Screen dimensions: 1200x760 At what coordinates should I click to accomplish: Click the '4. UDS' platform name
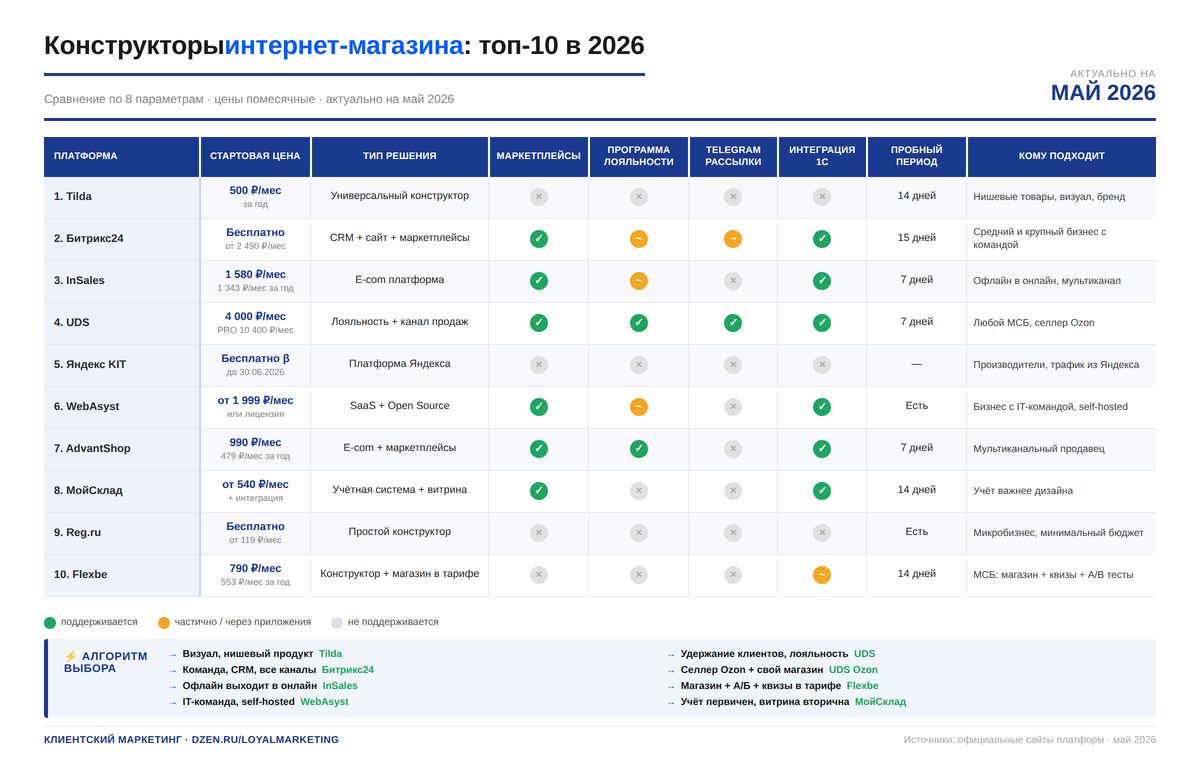(x=72, y=323)
